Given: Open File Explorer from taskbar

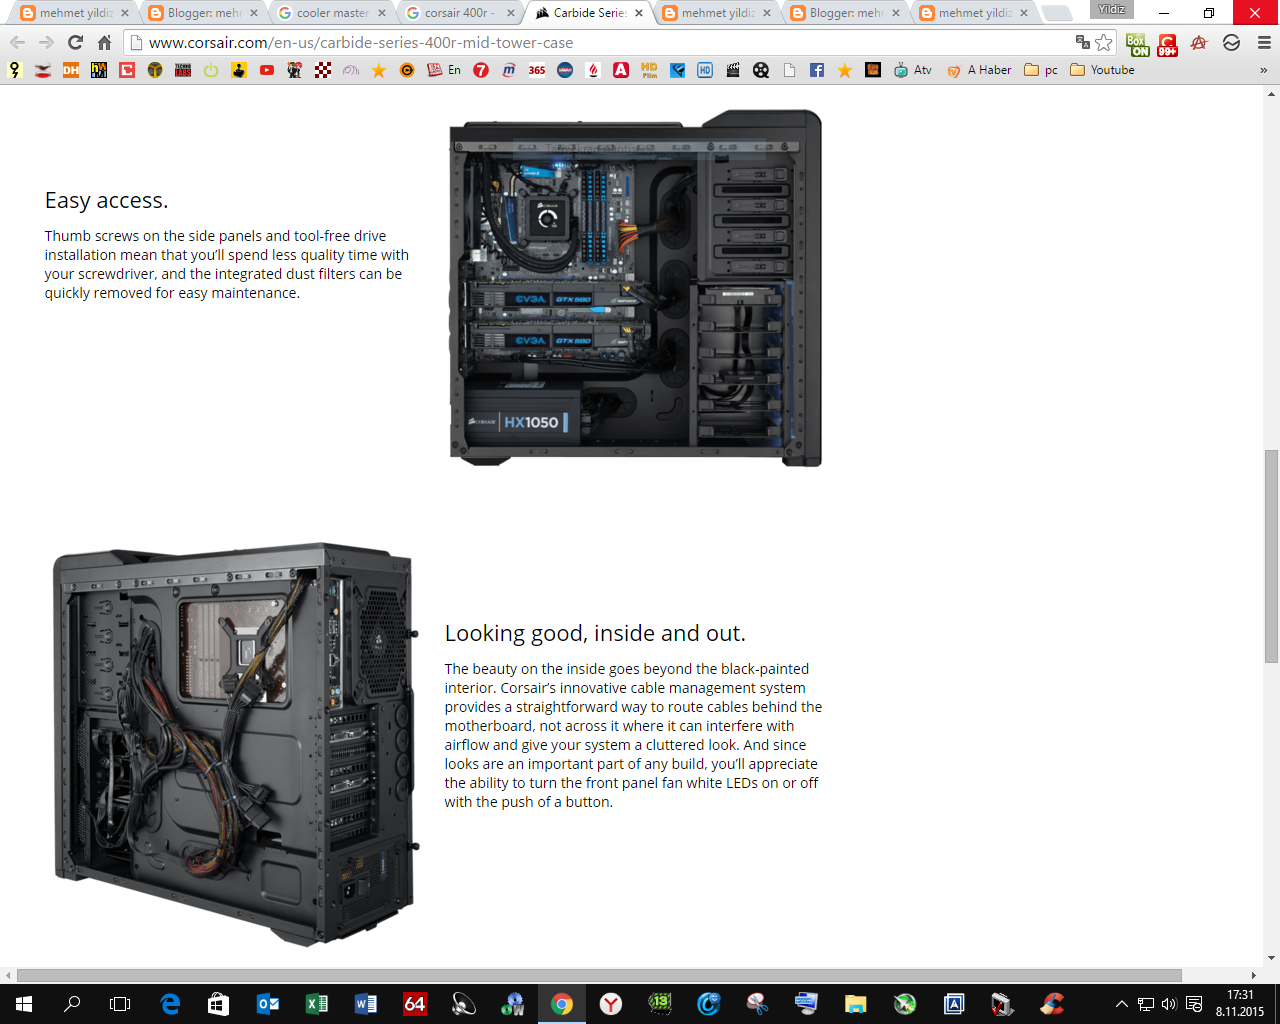Looking at the screenshot, I should (855, 1004).
